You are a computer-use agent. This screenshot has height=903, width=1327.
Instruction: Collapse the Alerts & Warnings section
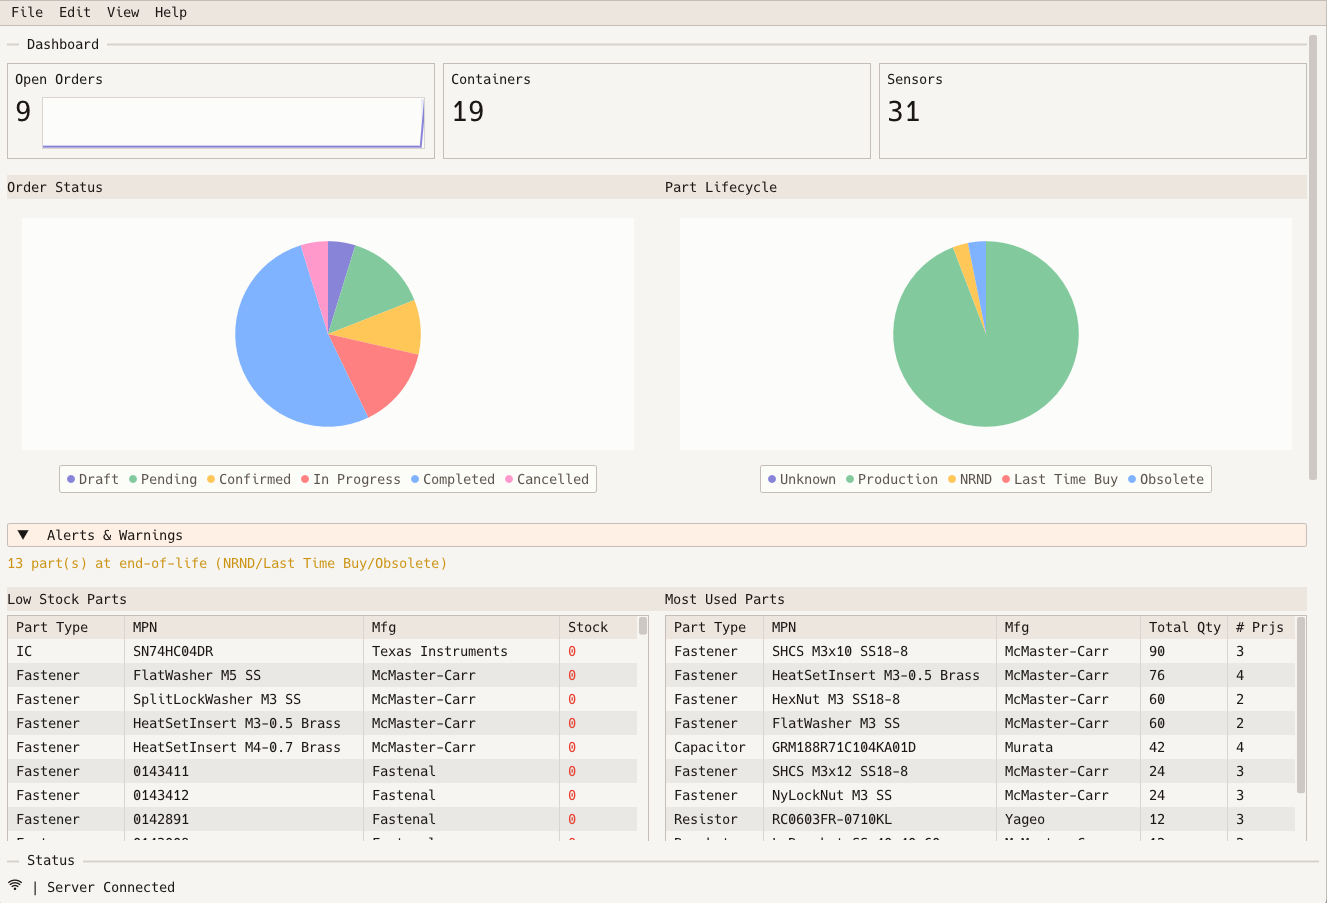coord(656,535)
